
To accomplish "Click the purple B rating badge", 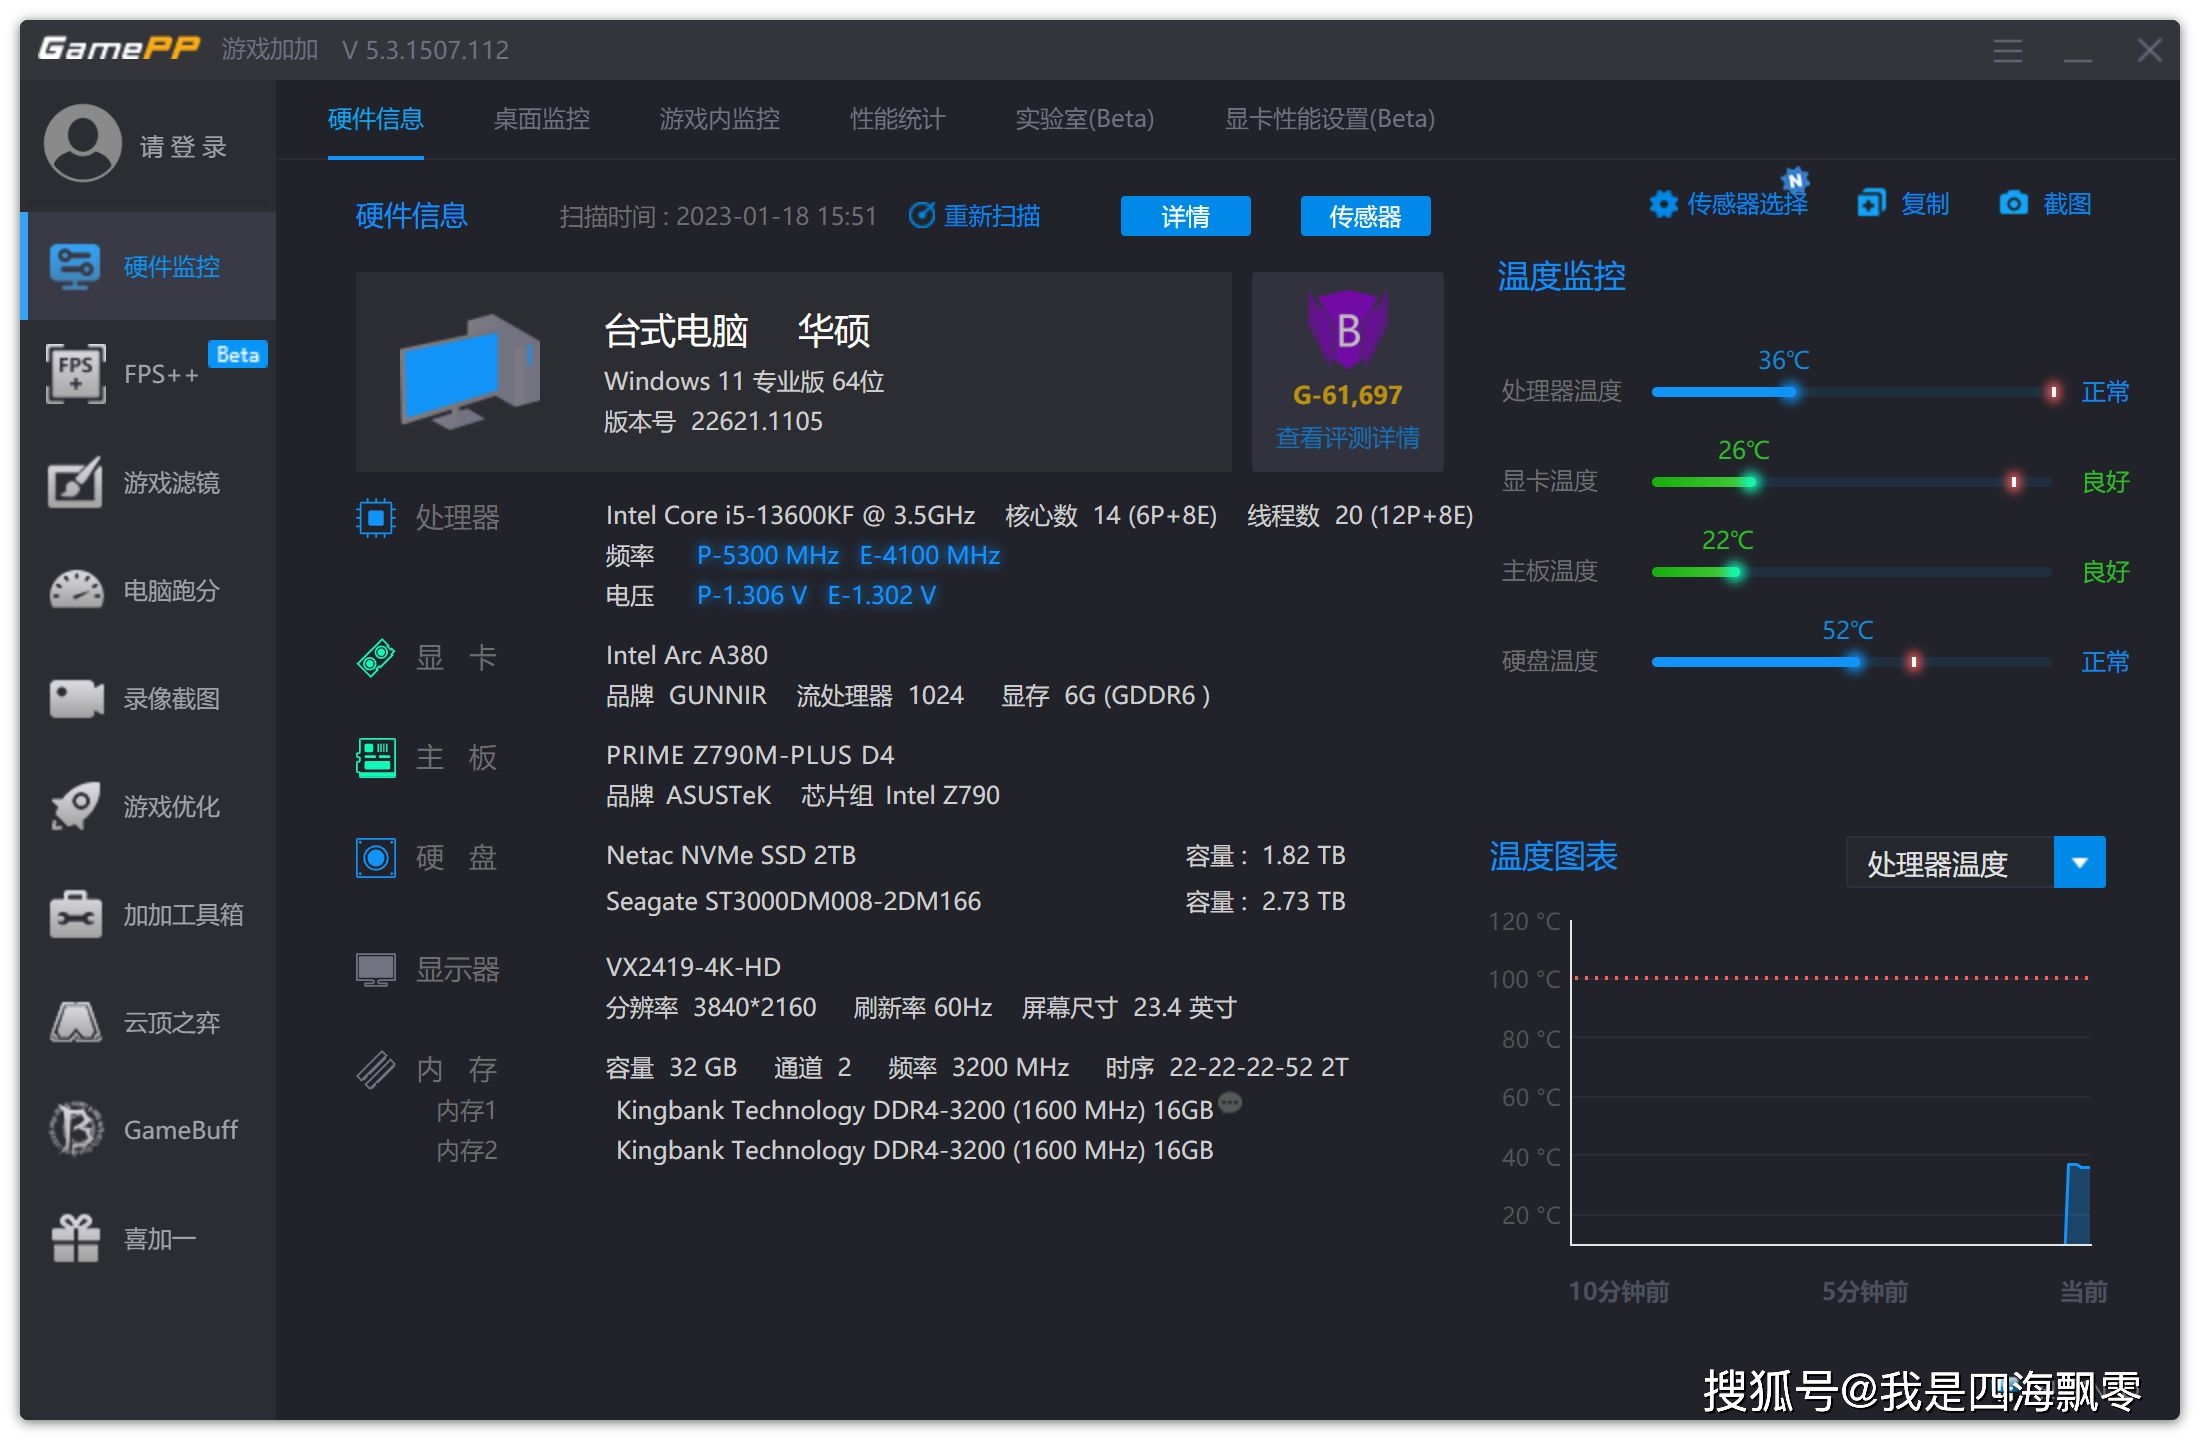I will [x=1348, y=329].
